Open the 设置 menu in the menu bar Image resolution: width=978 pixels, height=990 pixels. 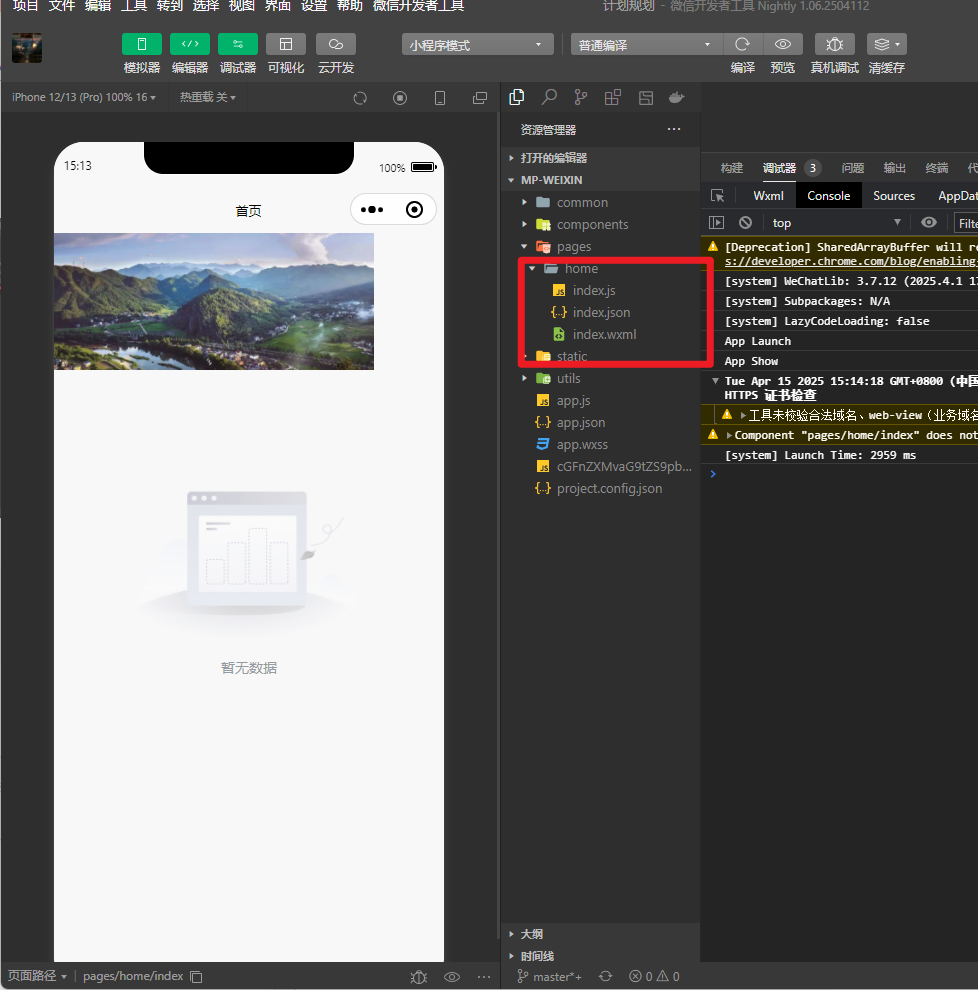[x=313, y=6]
